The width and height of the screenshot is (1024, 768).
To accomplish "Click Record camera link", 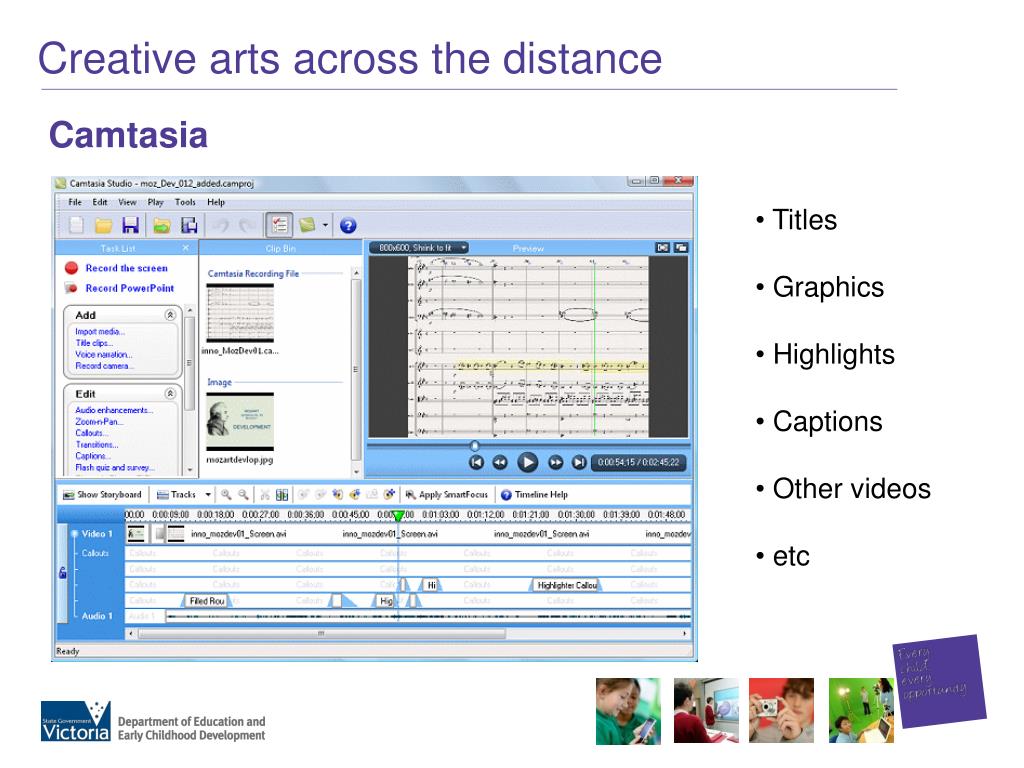I will tap(104, 366).
